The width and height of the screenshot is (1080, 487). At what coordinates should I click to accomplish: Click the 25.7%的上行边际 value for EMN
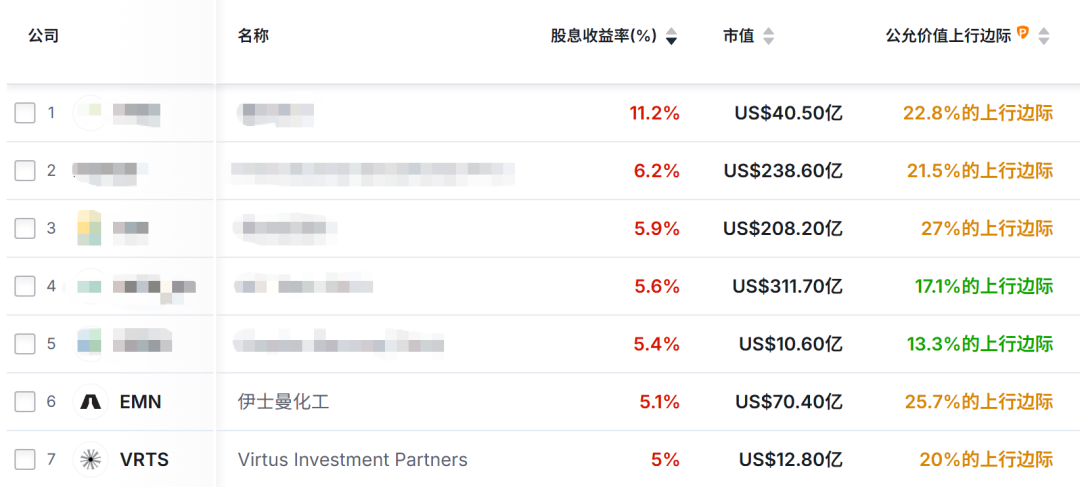click(979, 402)
